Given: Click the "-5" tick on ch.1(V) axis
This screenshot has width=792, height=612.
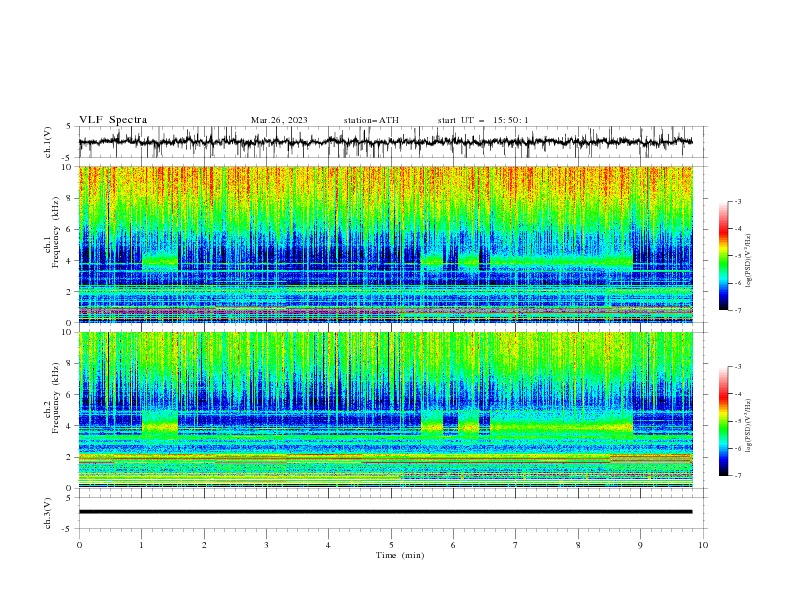Looking at the screenshot, I should click(68, 158).
